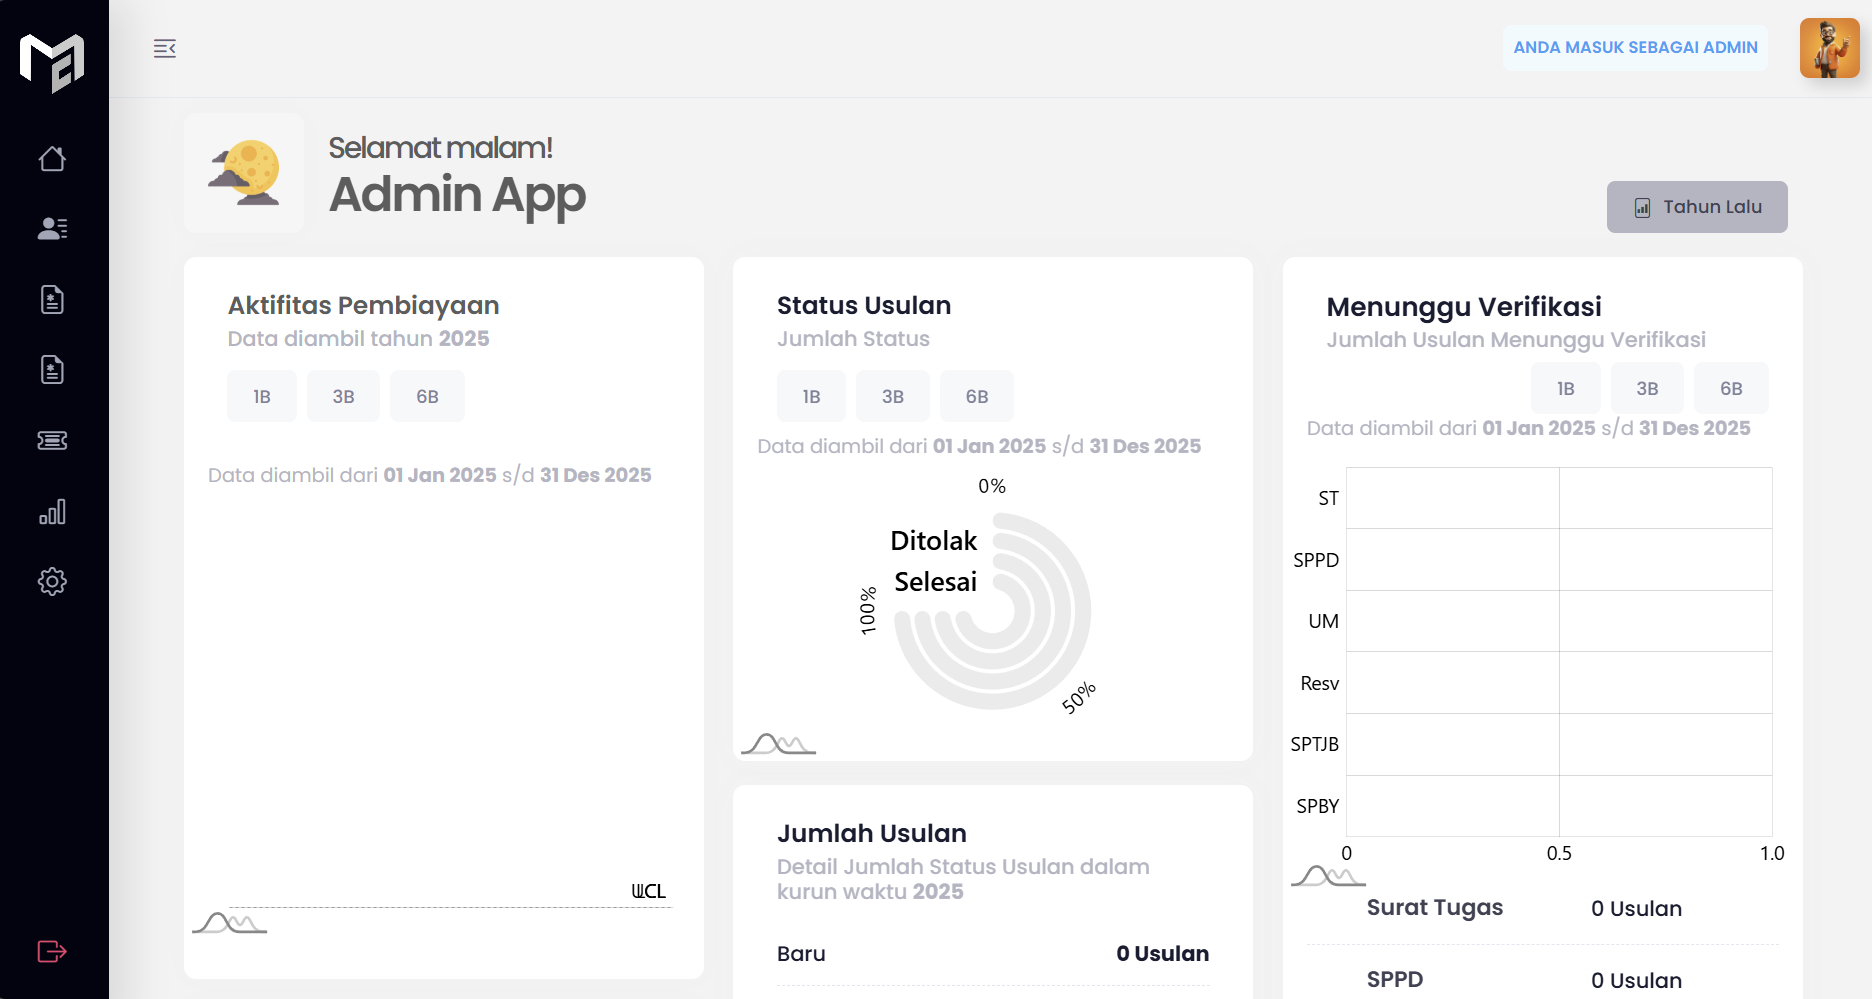Open the bar chart reports sidebar icon
The width and height of the screenshot is (1872, 999).
point(52,512)
